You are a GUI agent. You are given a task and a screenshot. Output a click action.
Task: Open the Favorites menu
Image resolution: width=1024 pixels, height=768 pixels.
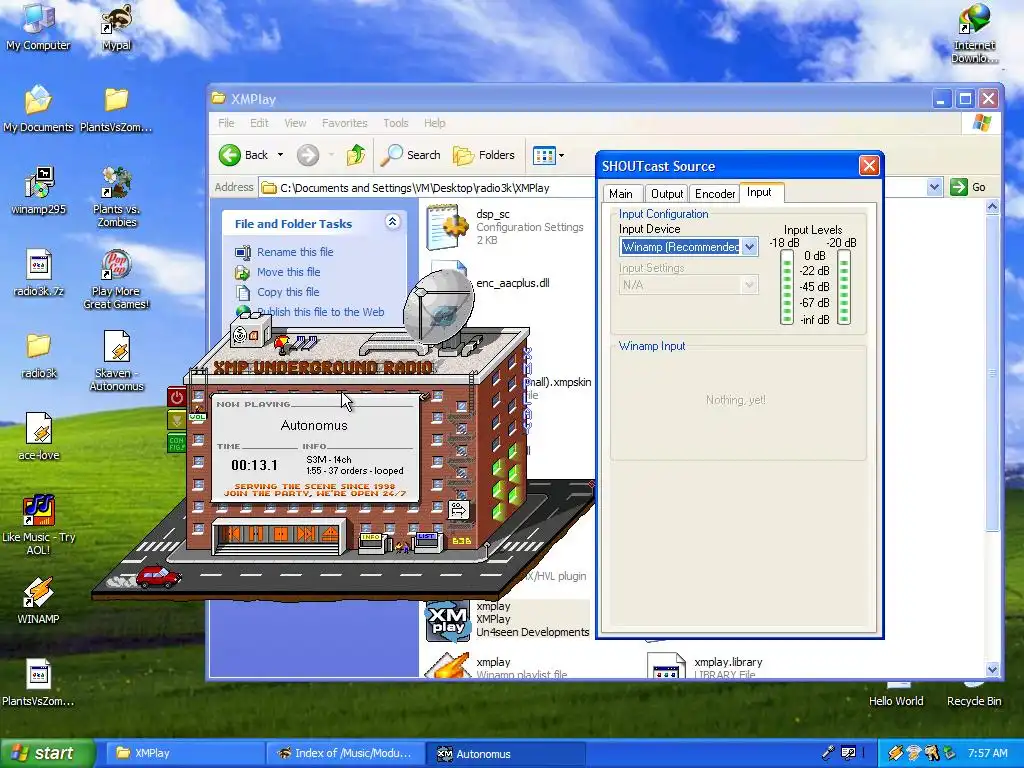[345, 123]
